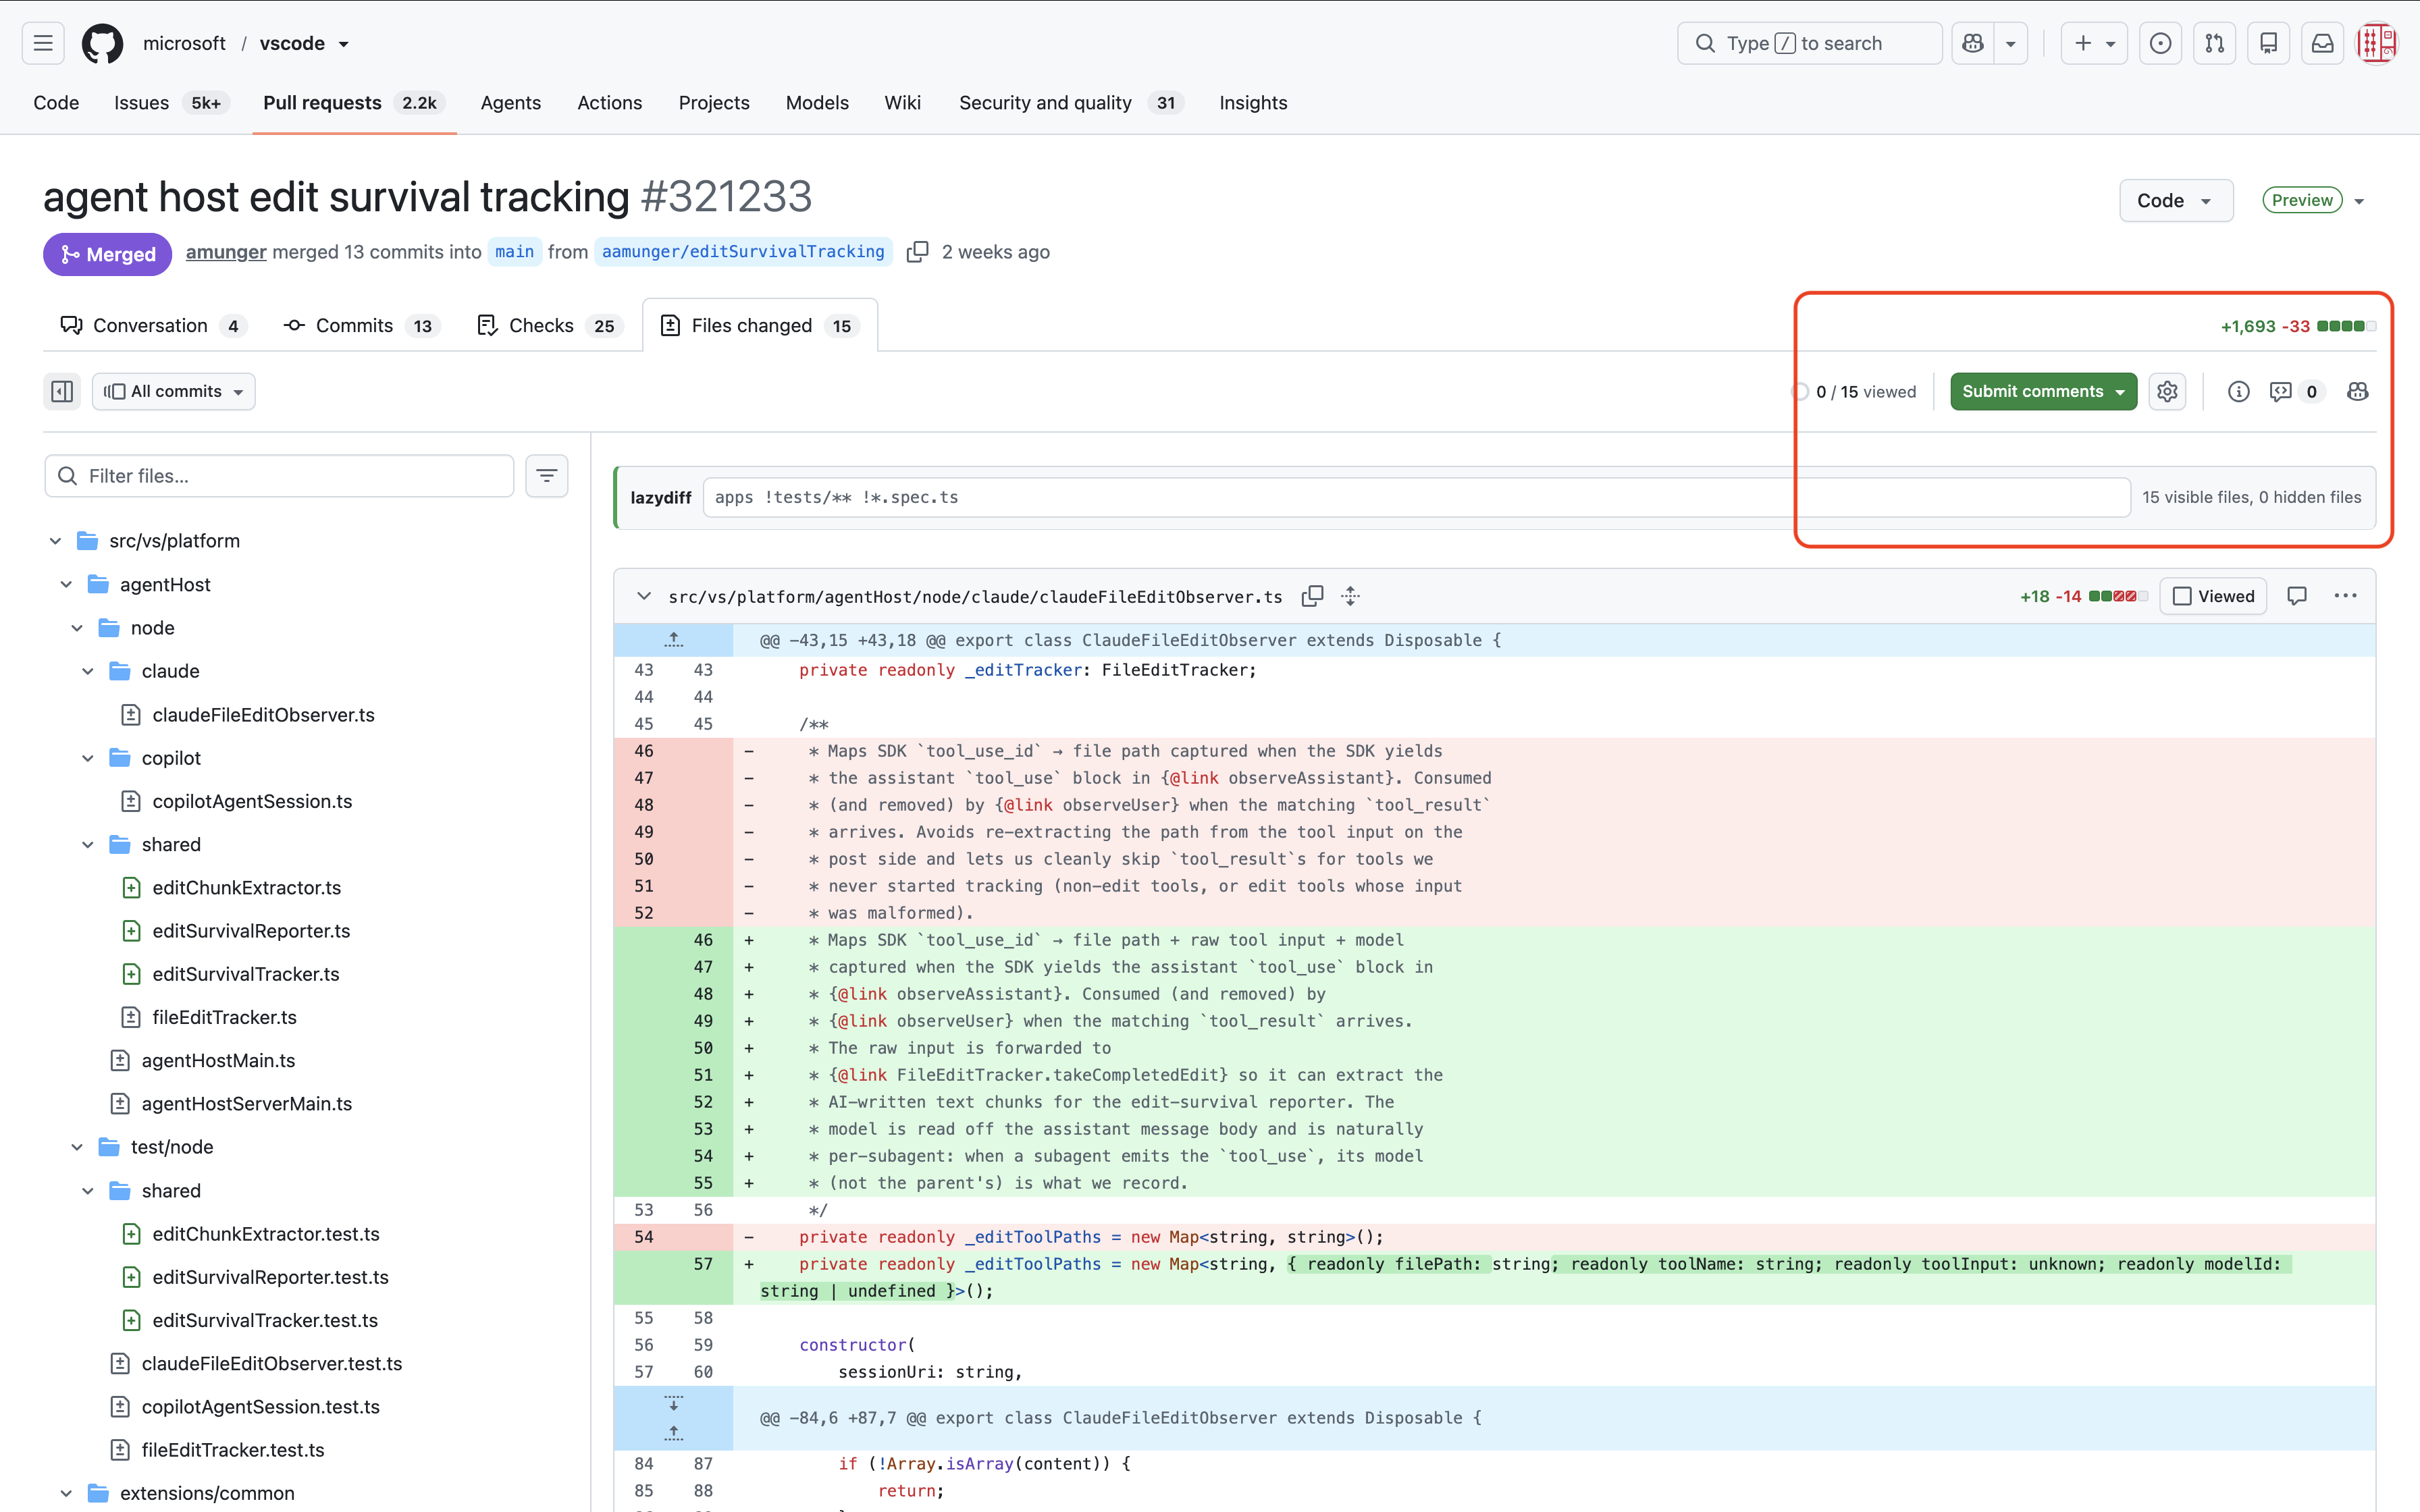Select fileEditTracker.test.ts in file tree

(232, 1450)
